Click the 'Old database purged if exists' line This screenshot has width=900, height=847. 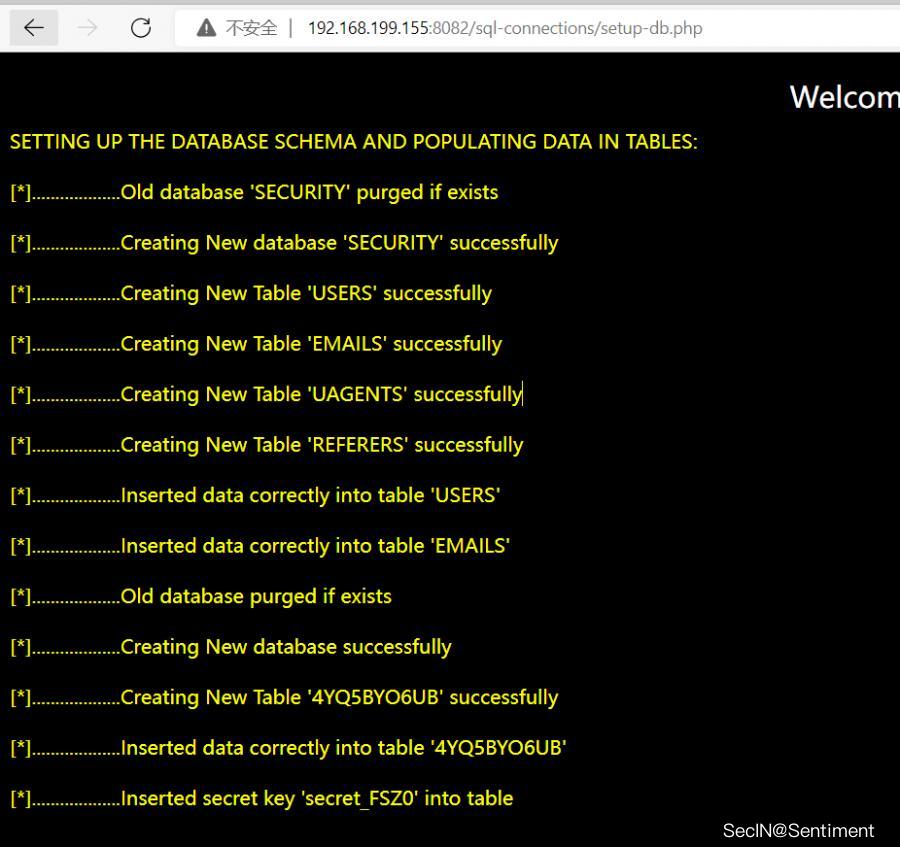(x=255, y=596)
